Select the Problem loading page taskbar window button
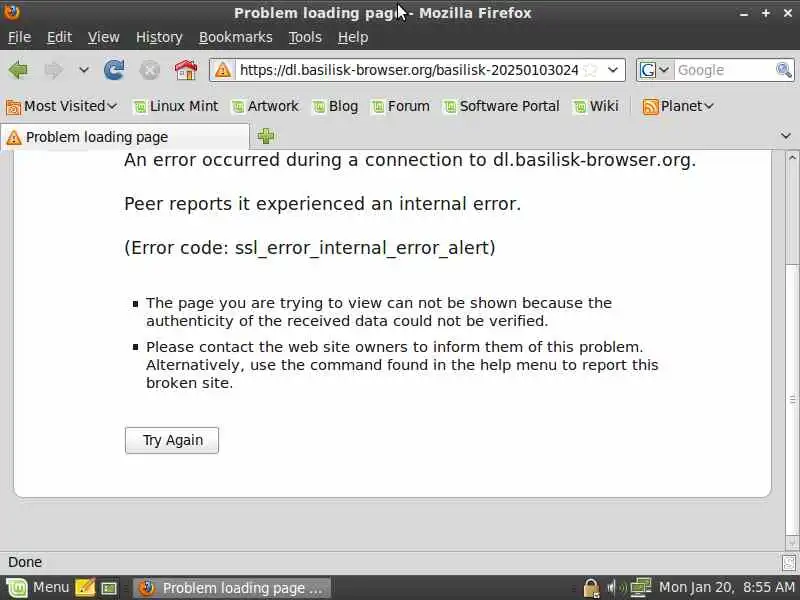 tap(232, 588)
